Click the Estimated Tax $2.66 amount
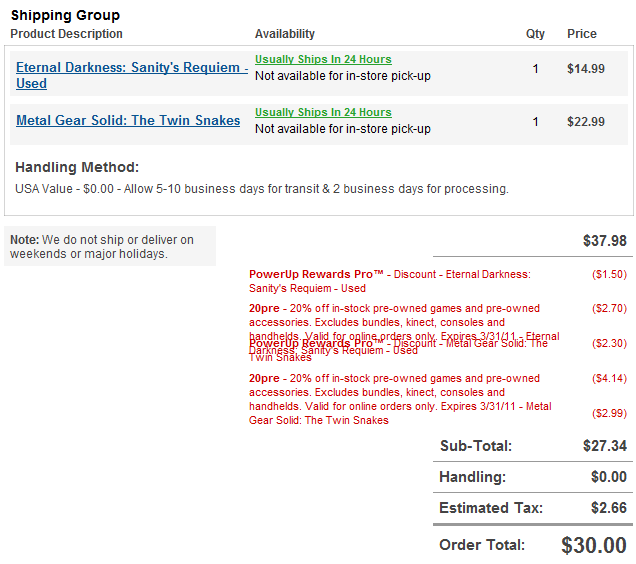 pyautogui.click(x=608, y=508)
